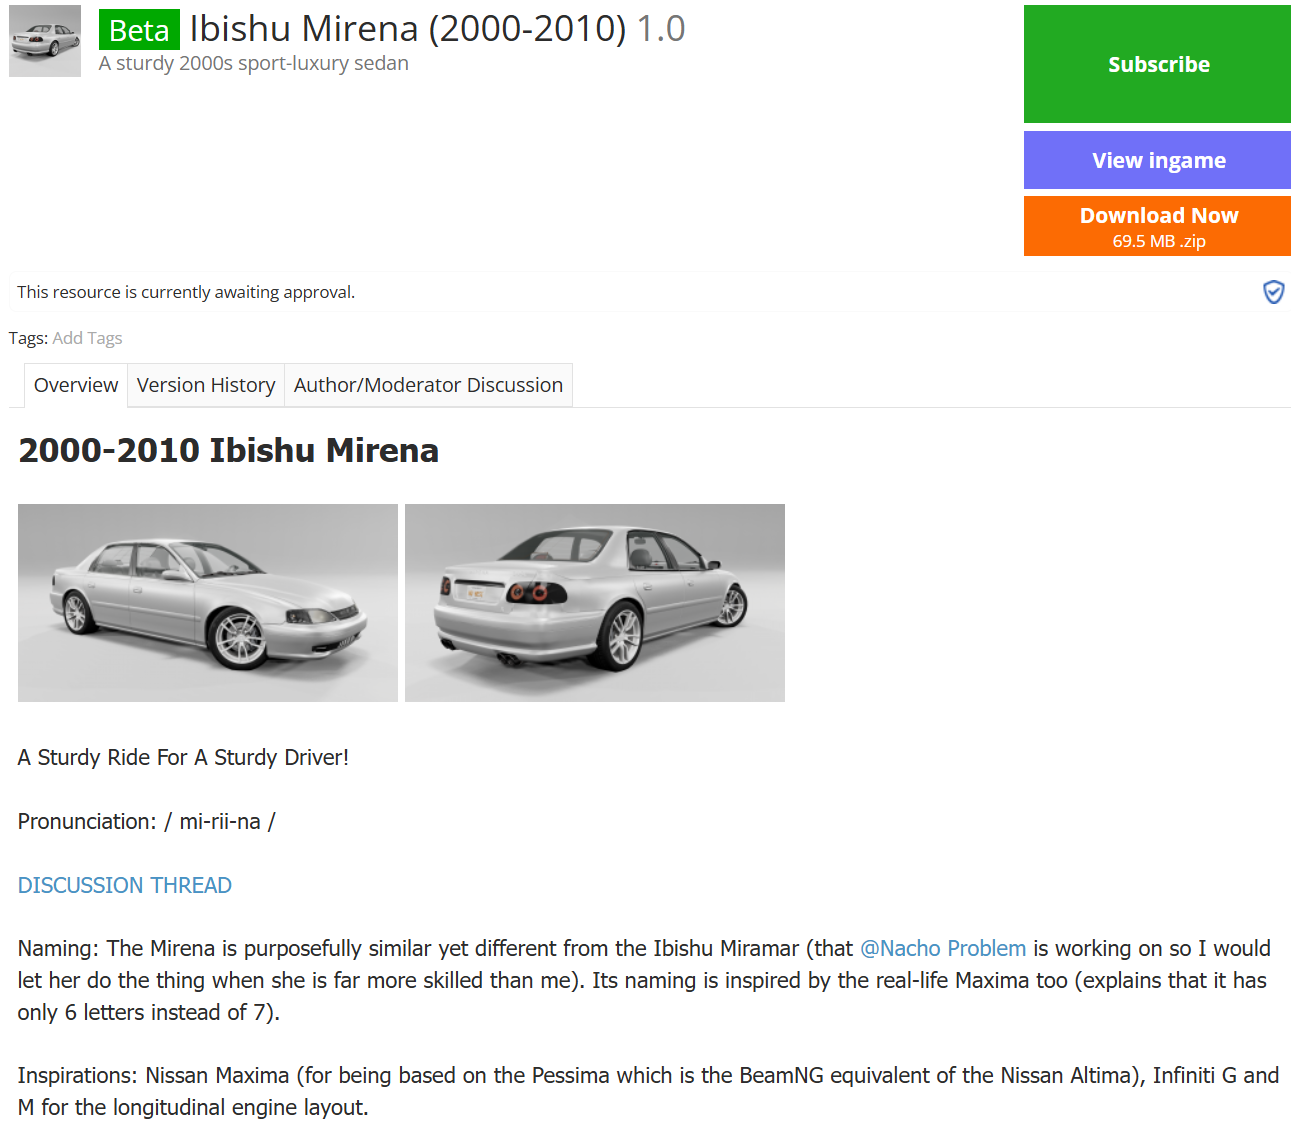Switch to the Version History tab
Viewport: 1291px width, 1130px height.
pos(206,385)
